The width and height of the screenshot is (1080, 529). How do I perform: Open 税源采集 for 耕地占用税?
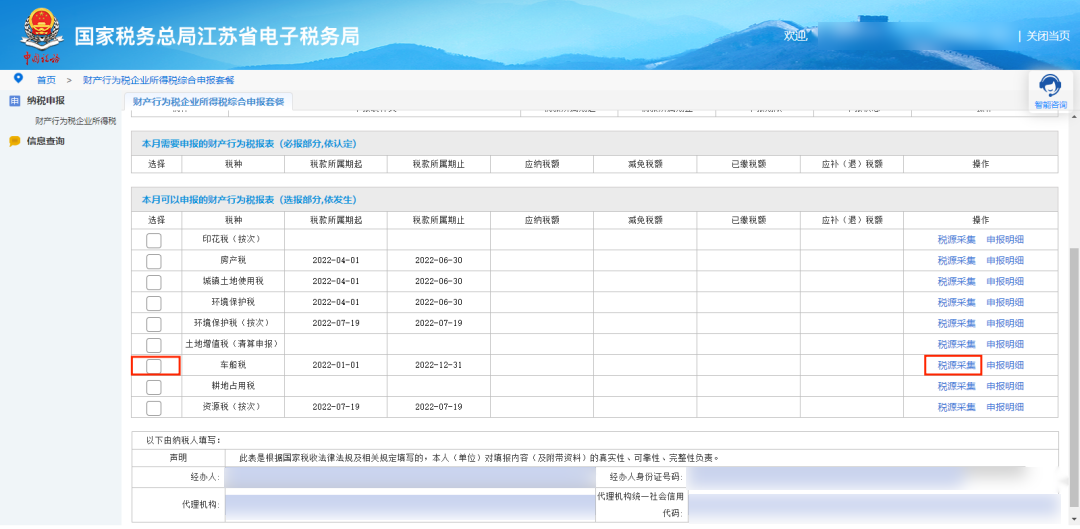(x=957, y=386)
